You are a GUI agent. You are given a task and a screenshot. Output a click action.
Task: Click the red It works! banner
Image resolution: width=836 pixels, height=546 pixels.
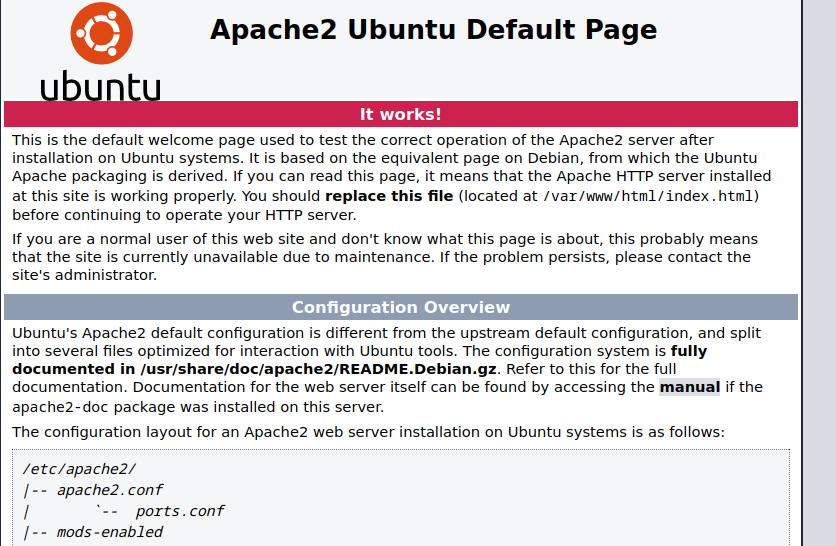[x=400, y=114]
